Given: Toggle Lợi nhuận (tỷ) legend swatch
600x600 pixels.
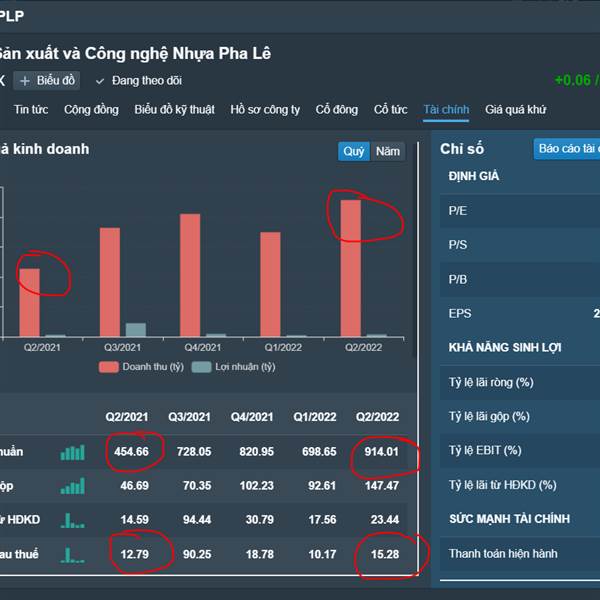Looking at the screenshot, I should [201, 367].
